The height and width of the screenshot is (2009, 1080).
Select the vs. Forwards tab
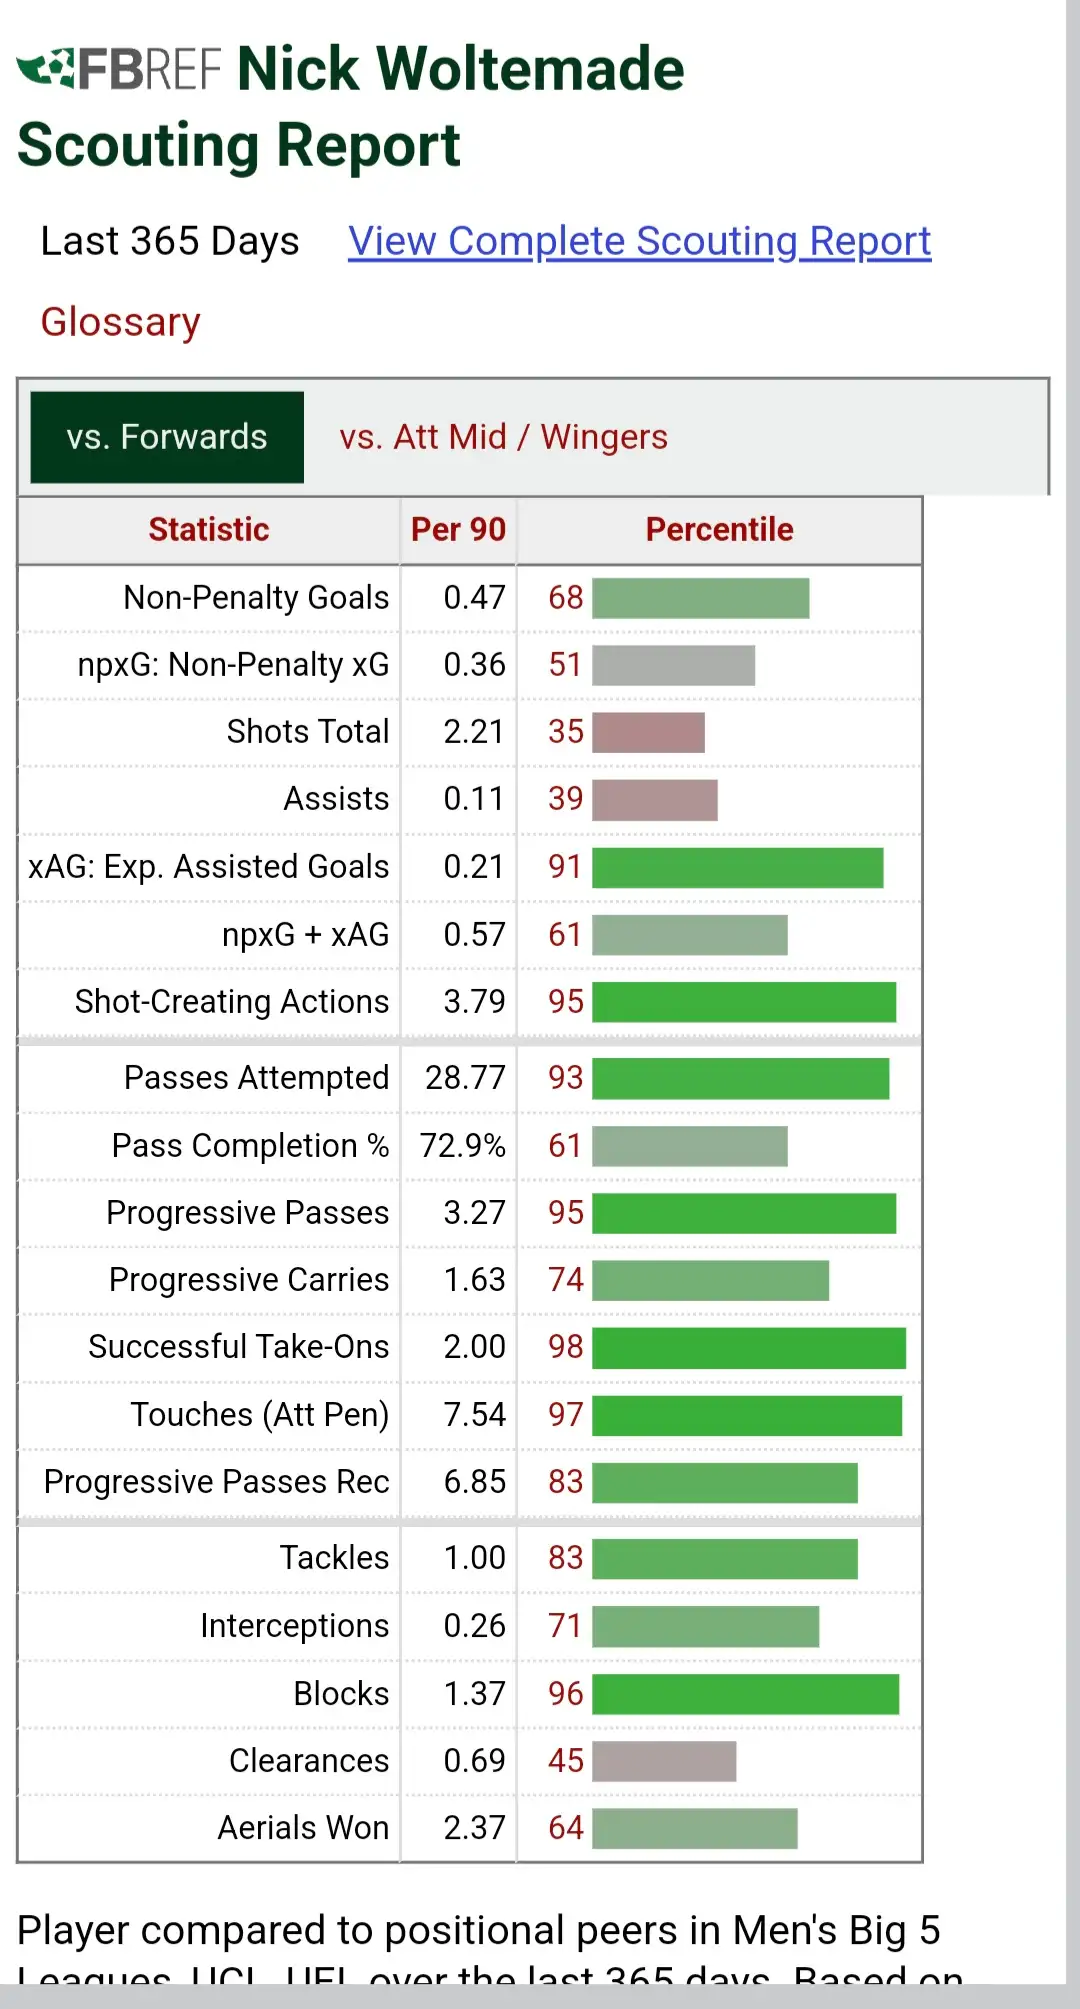tap(167, 437)
